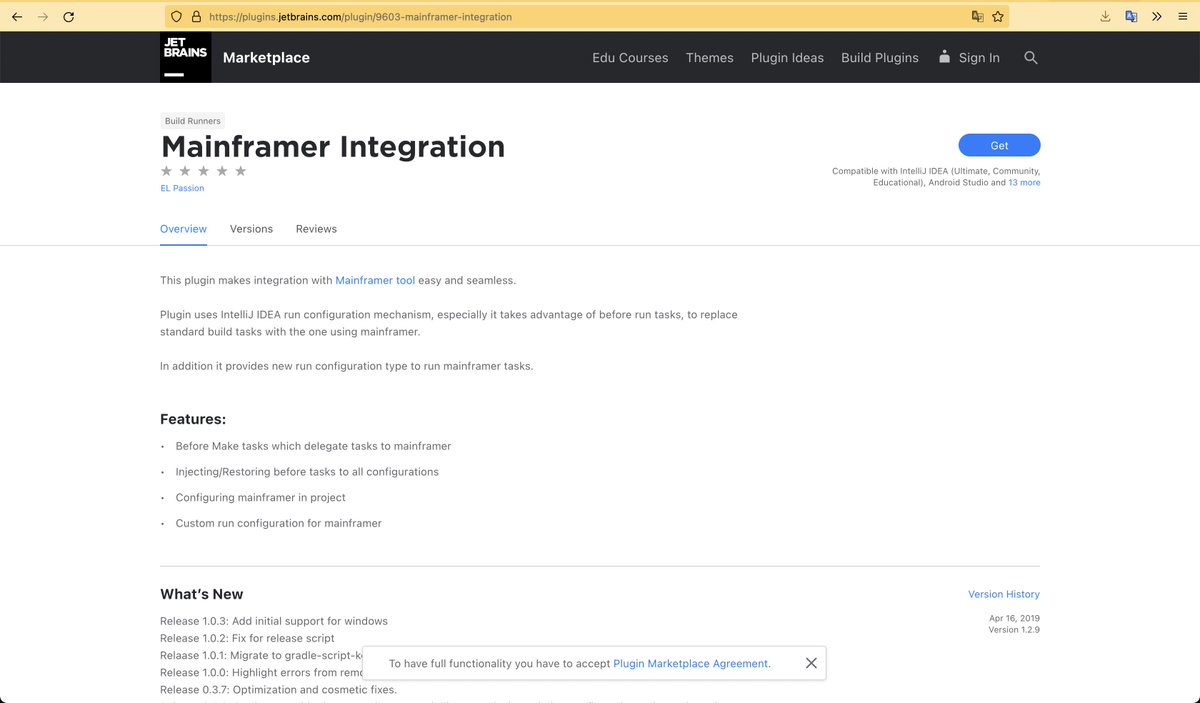Click the first rating star

[167, 171]
